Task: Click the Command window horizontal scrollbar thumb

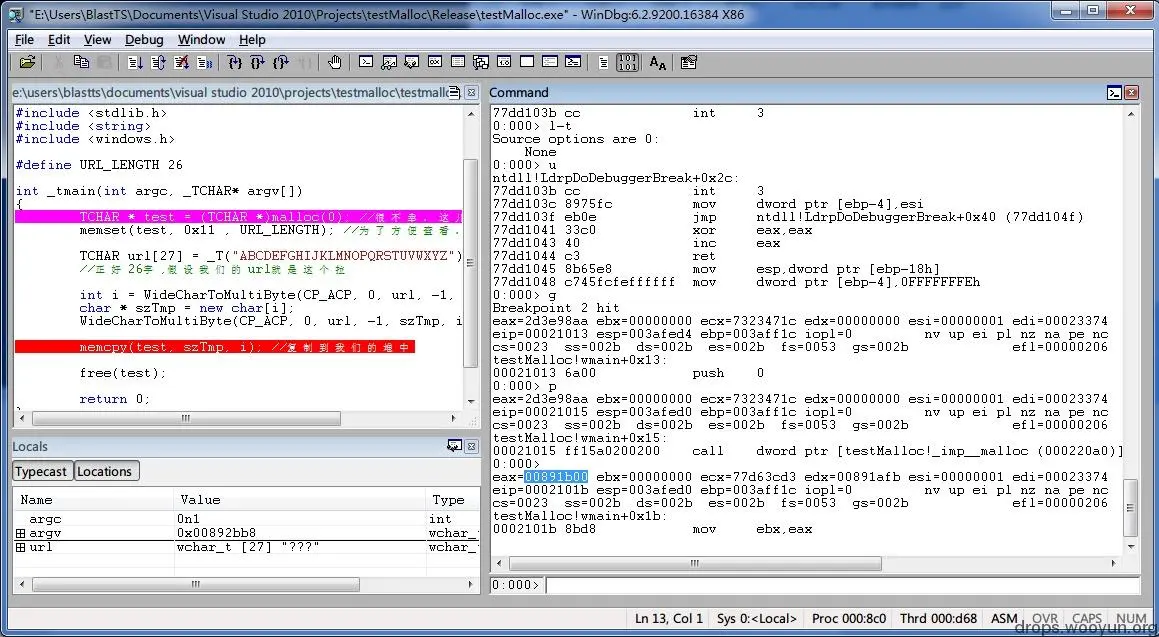Action: (695, 563)
